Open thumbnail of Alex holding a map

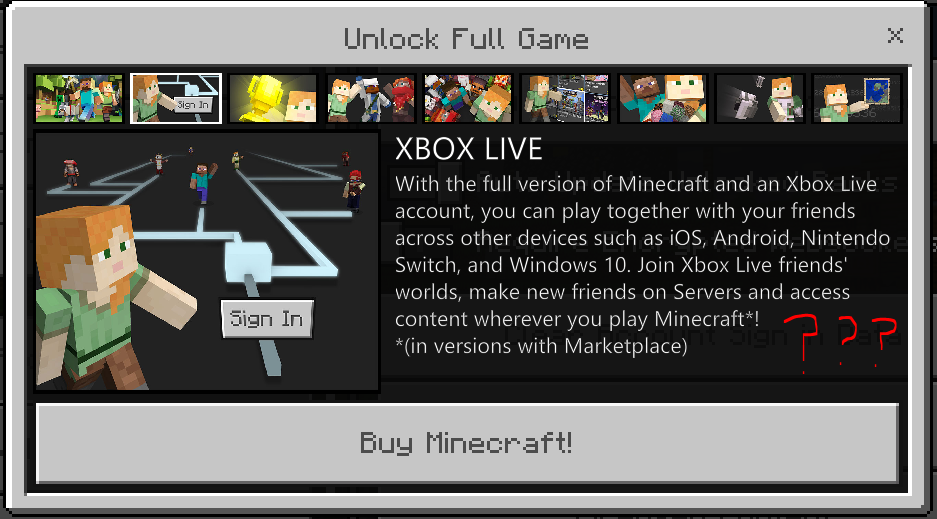pyautogui.click(x=858, y=99)
